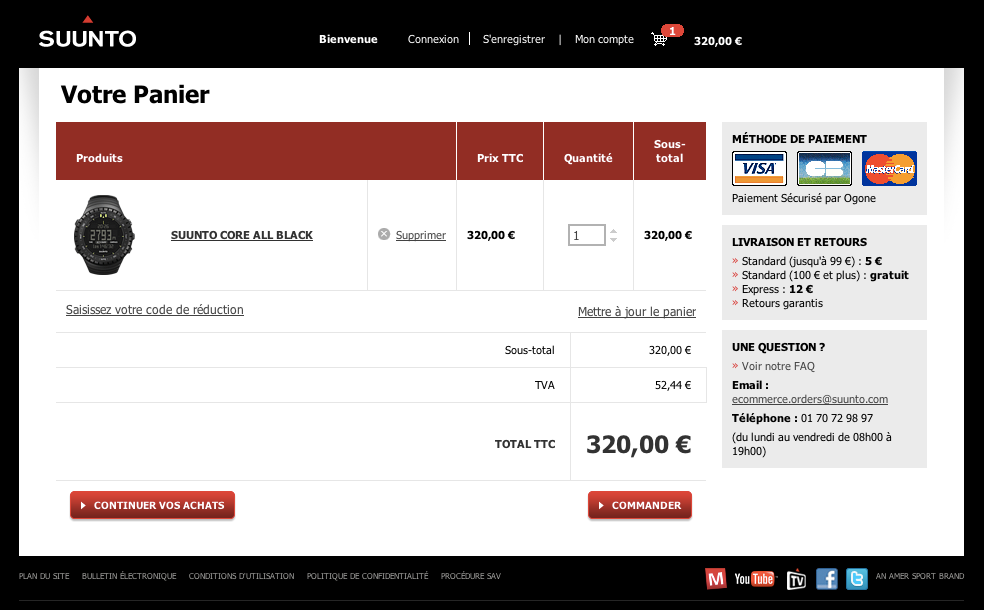984x610 pixels.
Task: Click the Suunto Core watch thumbnail
Action: pyautogui.click(x=104, y=235)
